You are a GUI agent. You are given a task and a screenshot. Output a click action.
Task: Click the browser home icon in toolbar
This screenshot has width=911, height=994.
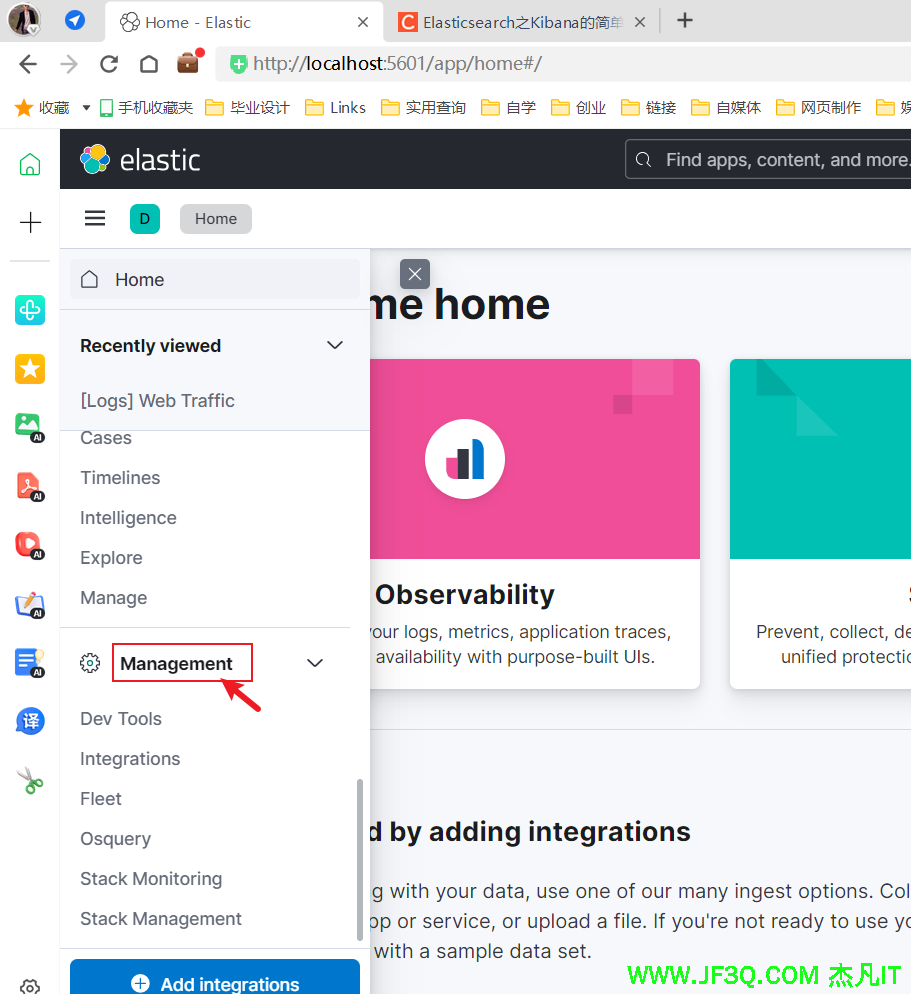148,64
